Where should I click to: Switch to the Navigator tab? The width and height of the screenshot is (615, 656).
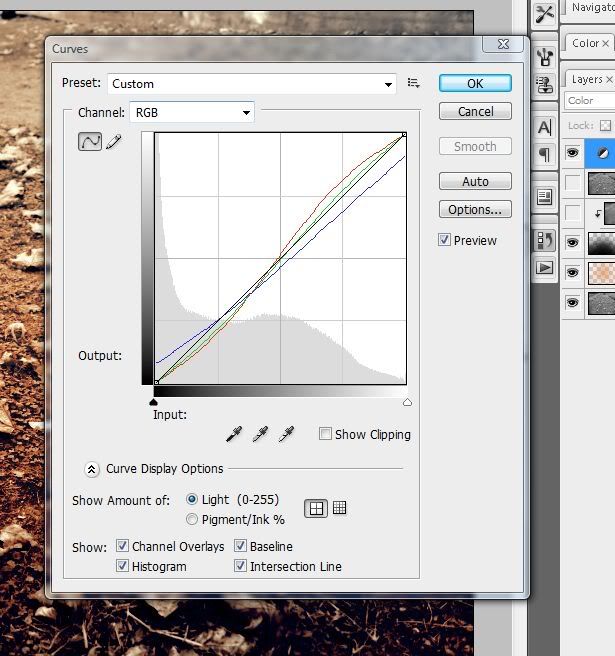tap(593, 8)
